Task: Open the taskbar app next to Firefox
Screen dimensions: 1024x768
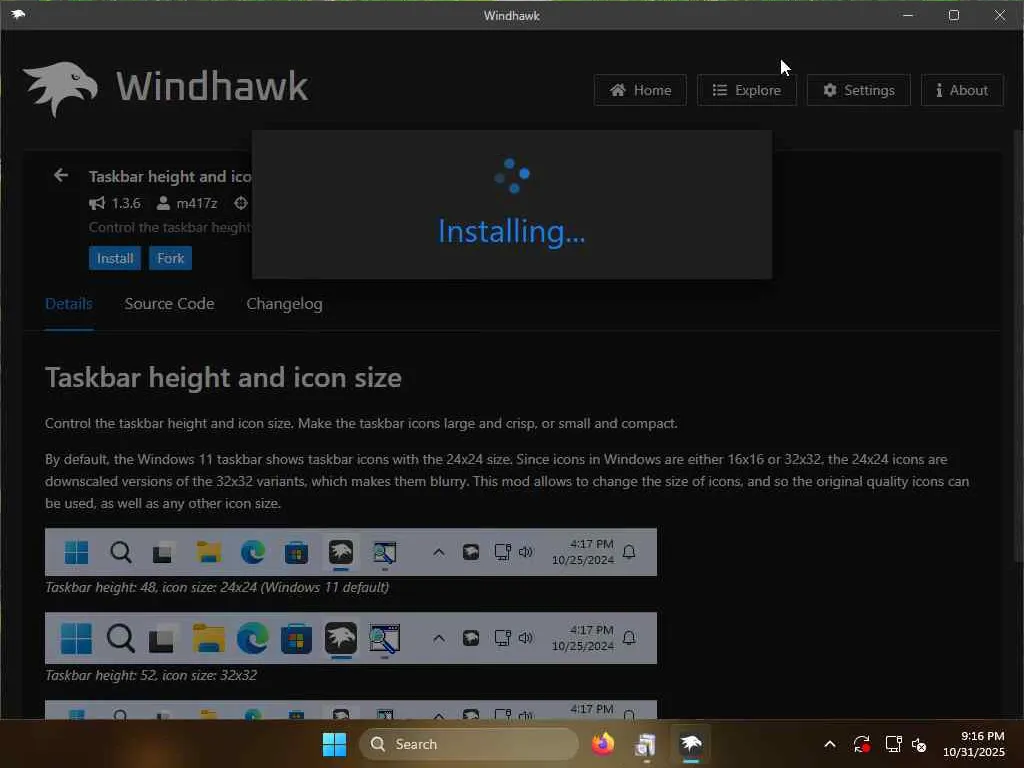Action: pyautogui.click(x=646, y=744)
